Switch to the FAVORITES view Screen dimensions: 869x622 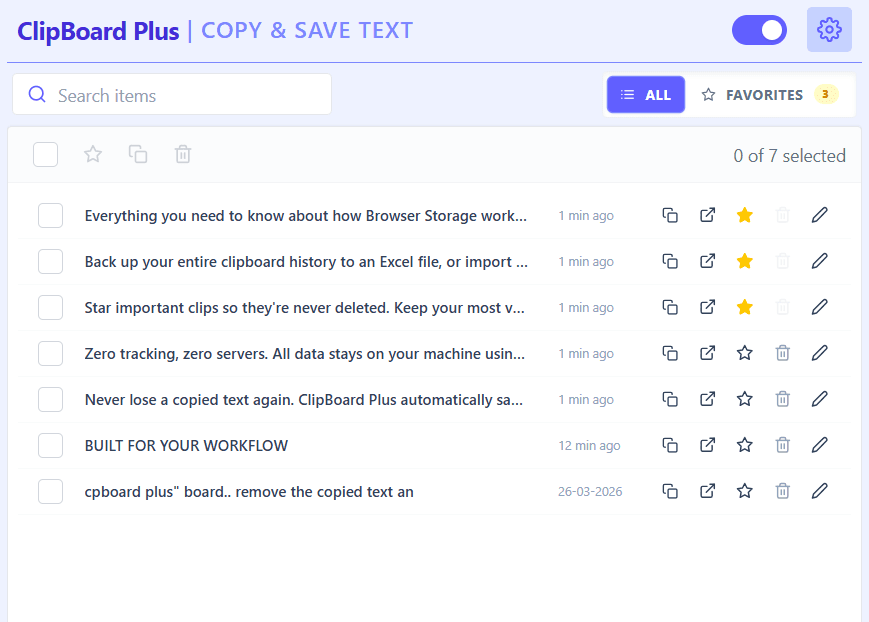tap(763, 94)
